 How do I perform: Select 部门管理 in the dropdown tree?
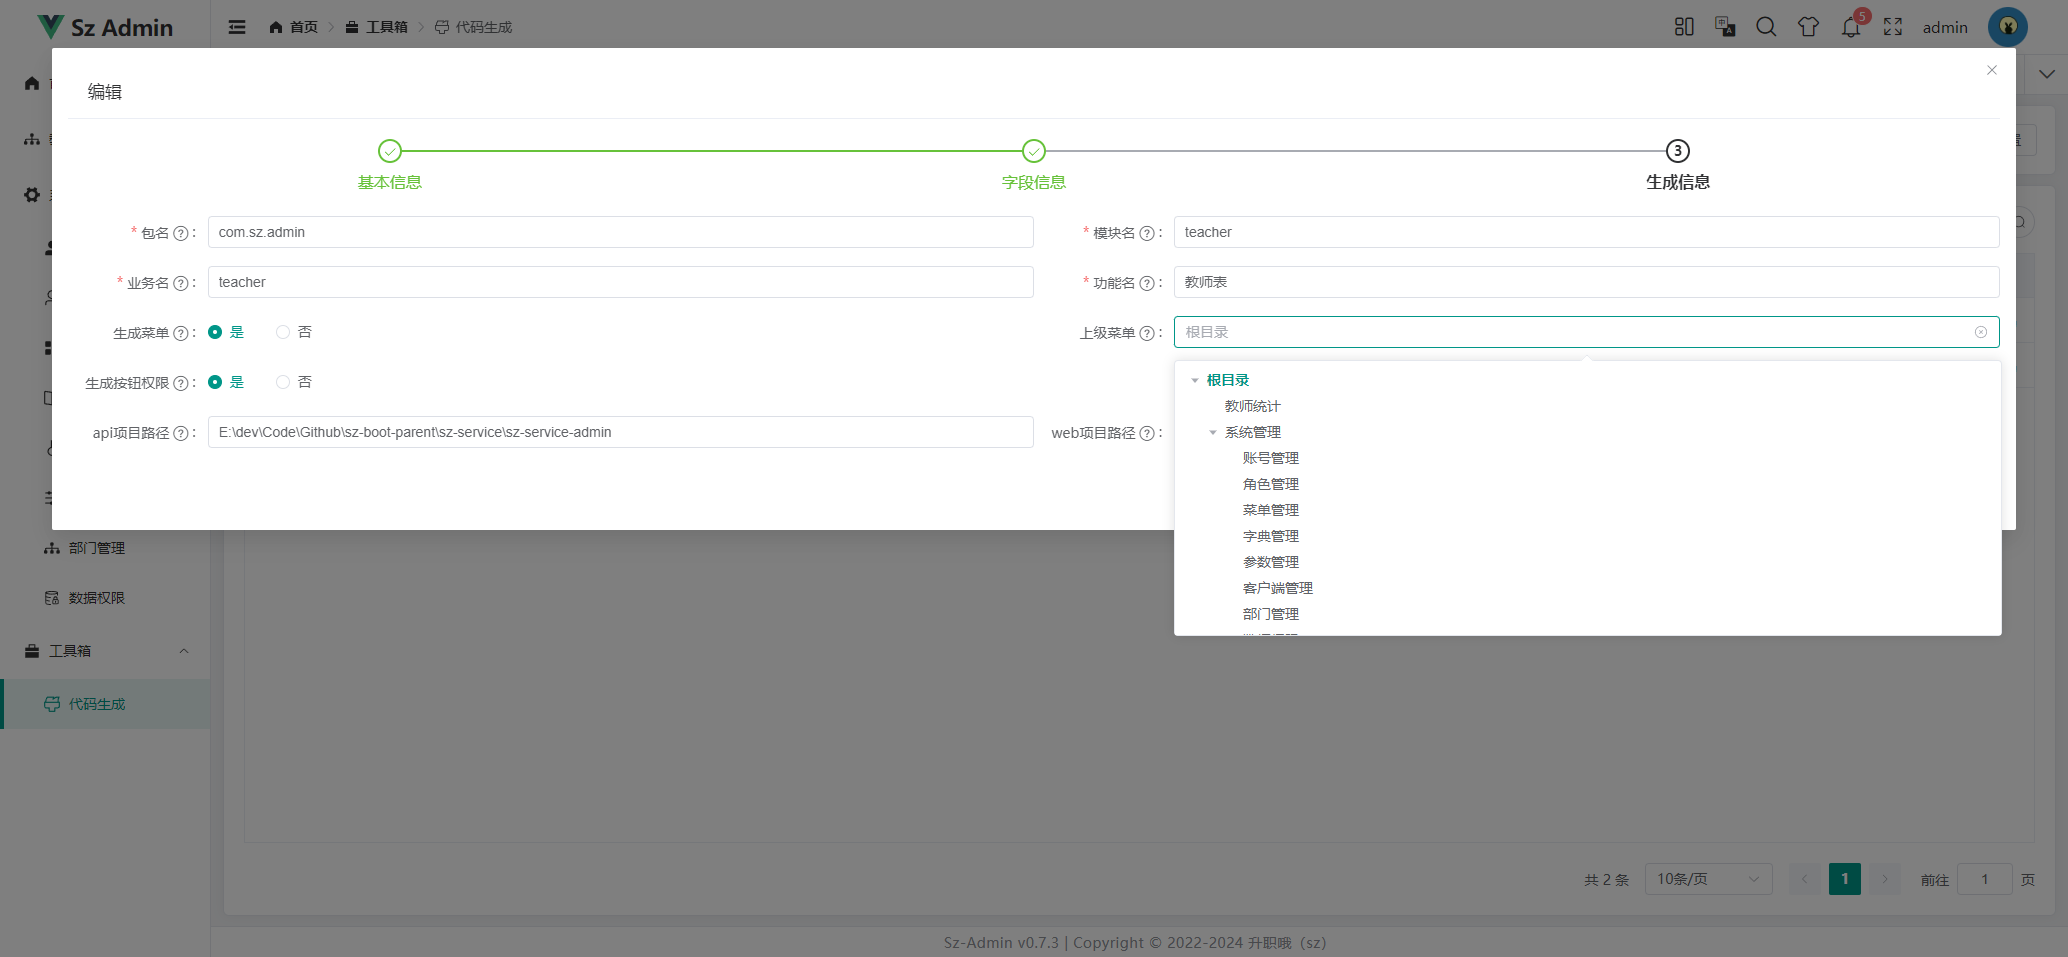tap(1271, 614)
